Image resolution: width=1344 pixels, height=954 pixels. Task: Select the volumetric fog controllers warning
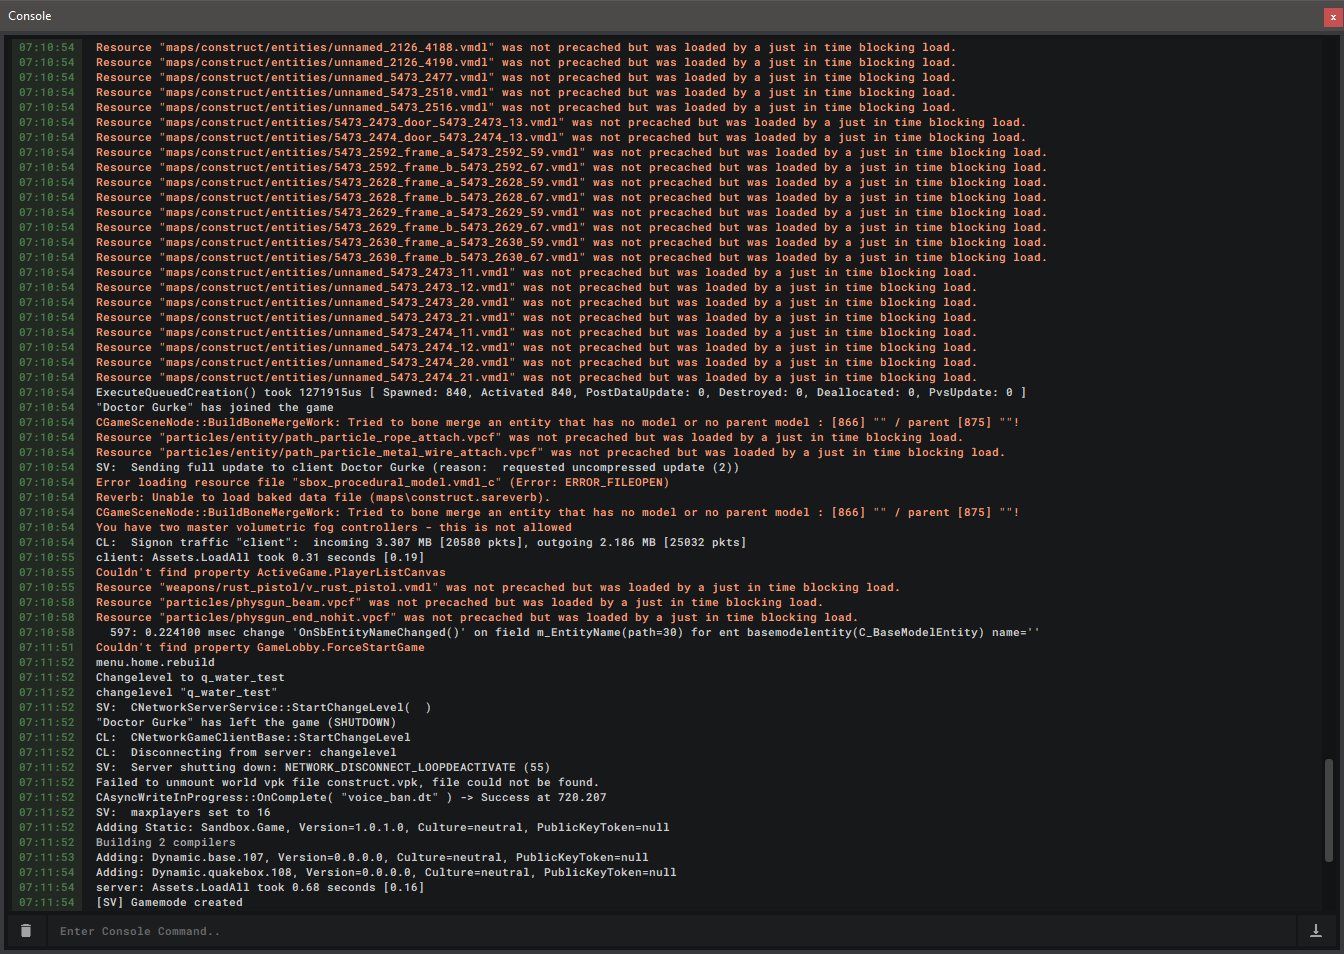[334, 527]
